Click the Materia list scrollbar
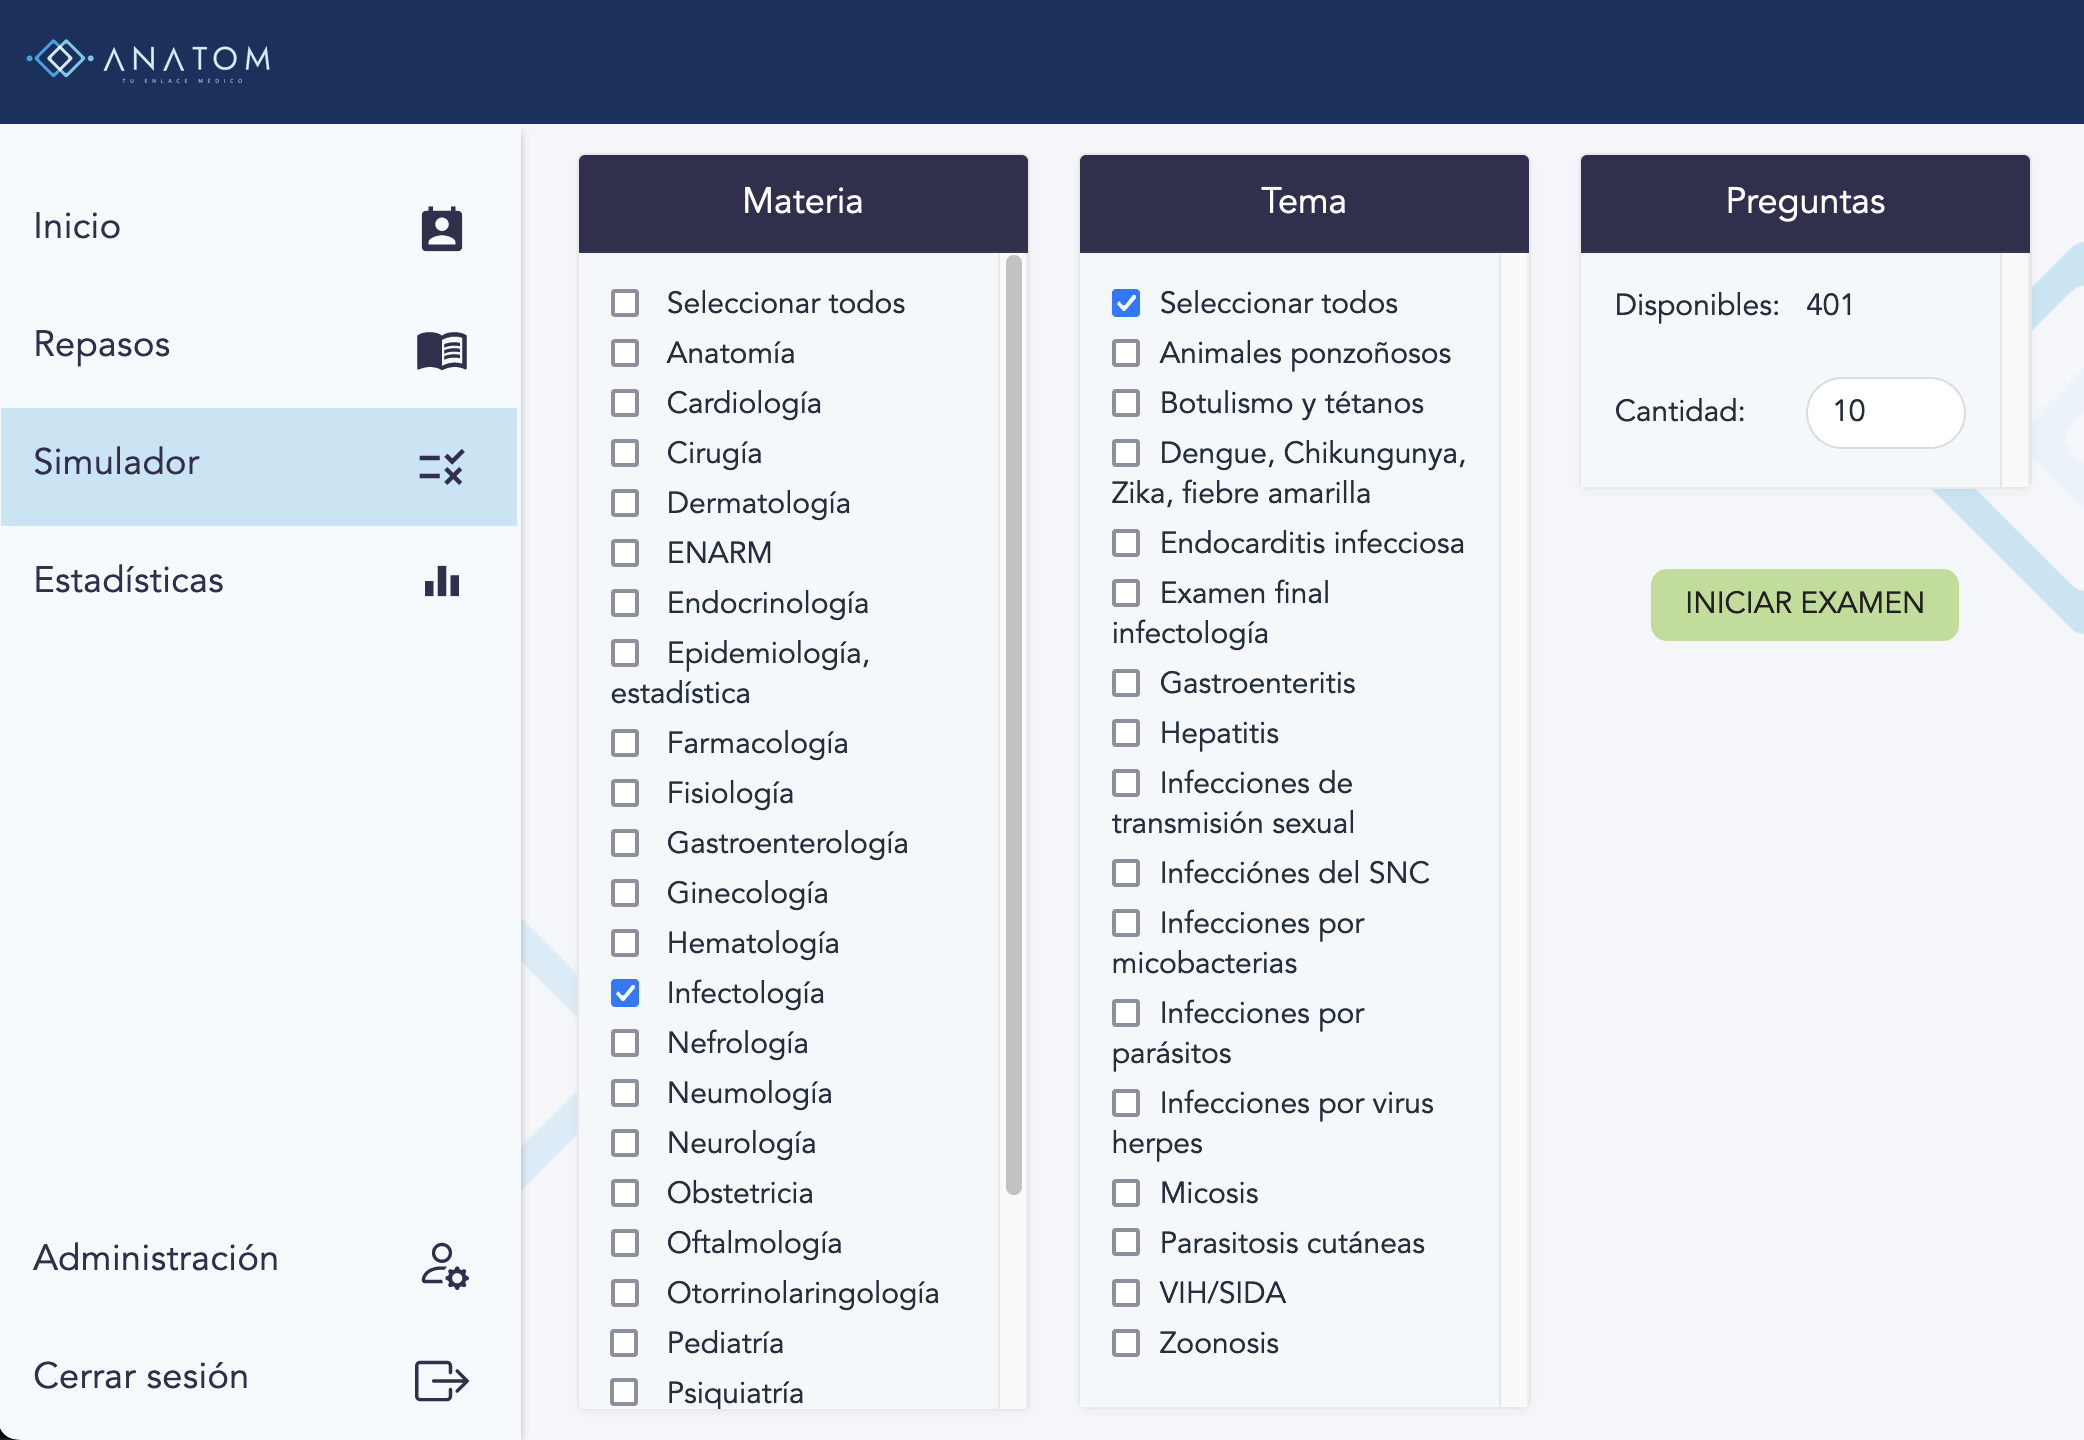2084x1440 pixels. coord(1013,724)
